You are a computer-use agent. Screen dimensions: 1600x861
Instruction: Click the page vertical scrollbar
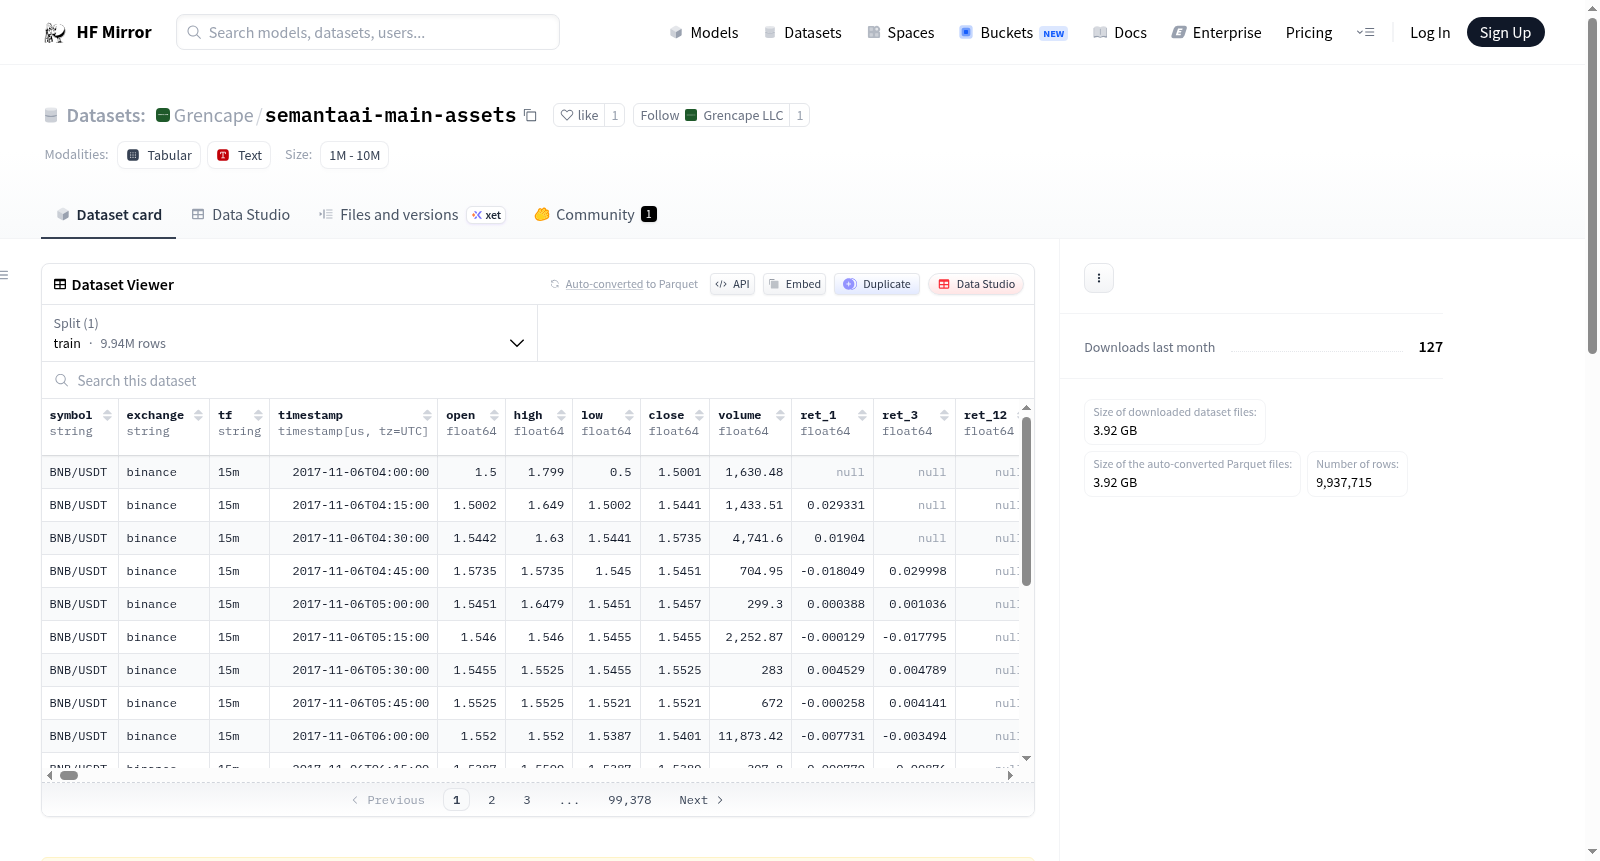coord(1592,185)
